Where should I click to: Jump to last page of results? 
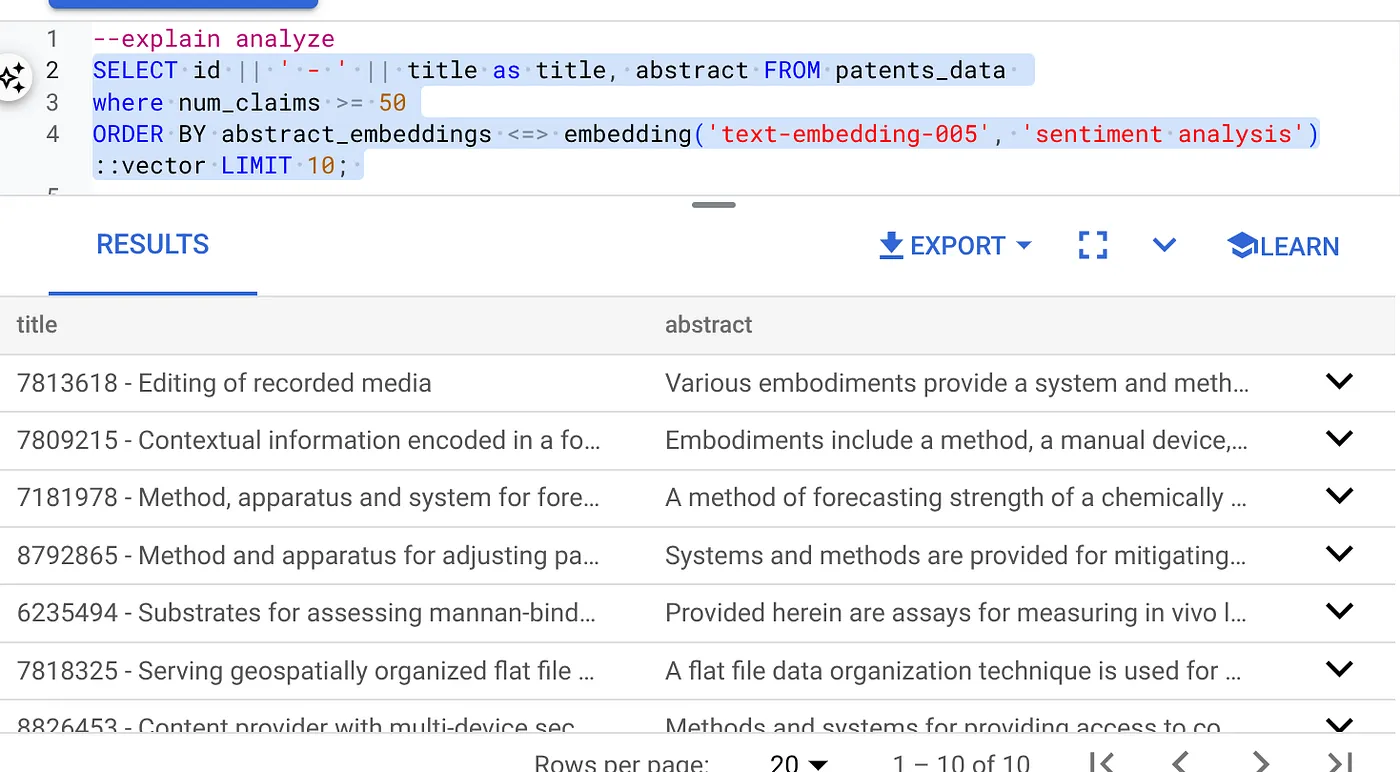[1340, 762]
